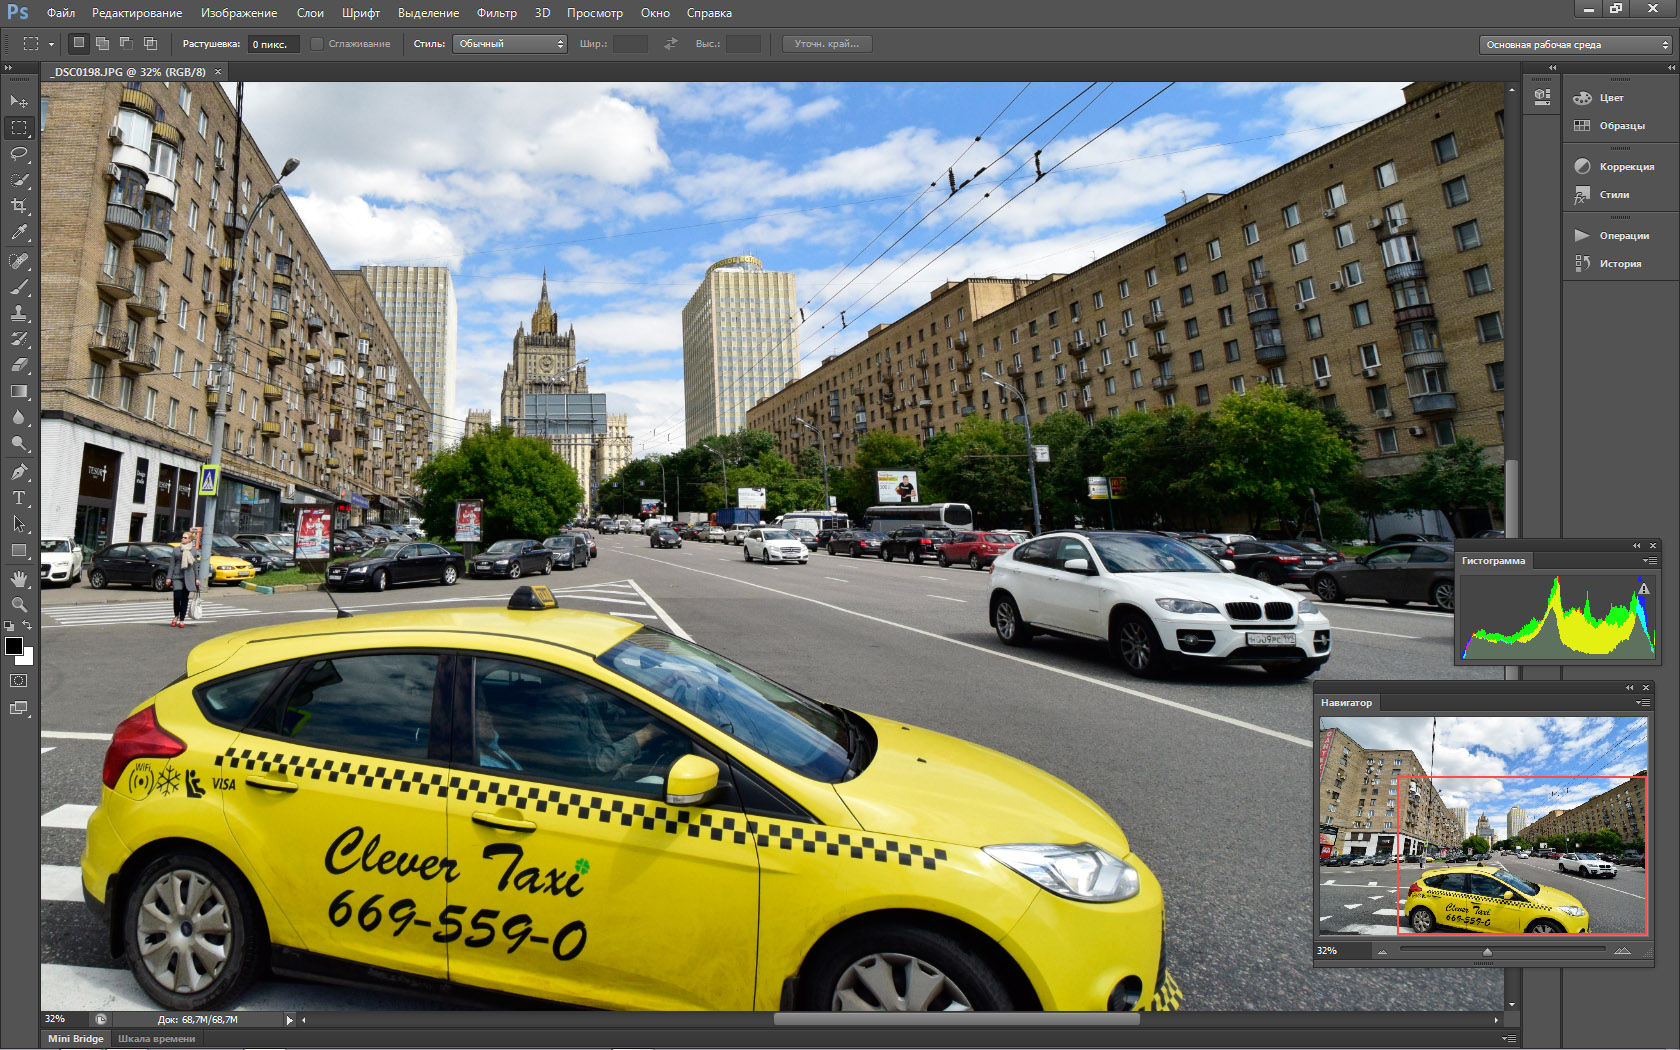Open the Навигатор panel menu
Screen dimensions: 1680x1050
[1641, 703]
